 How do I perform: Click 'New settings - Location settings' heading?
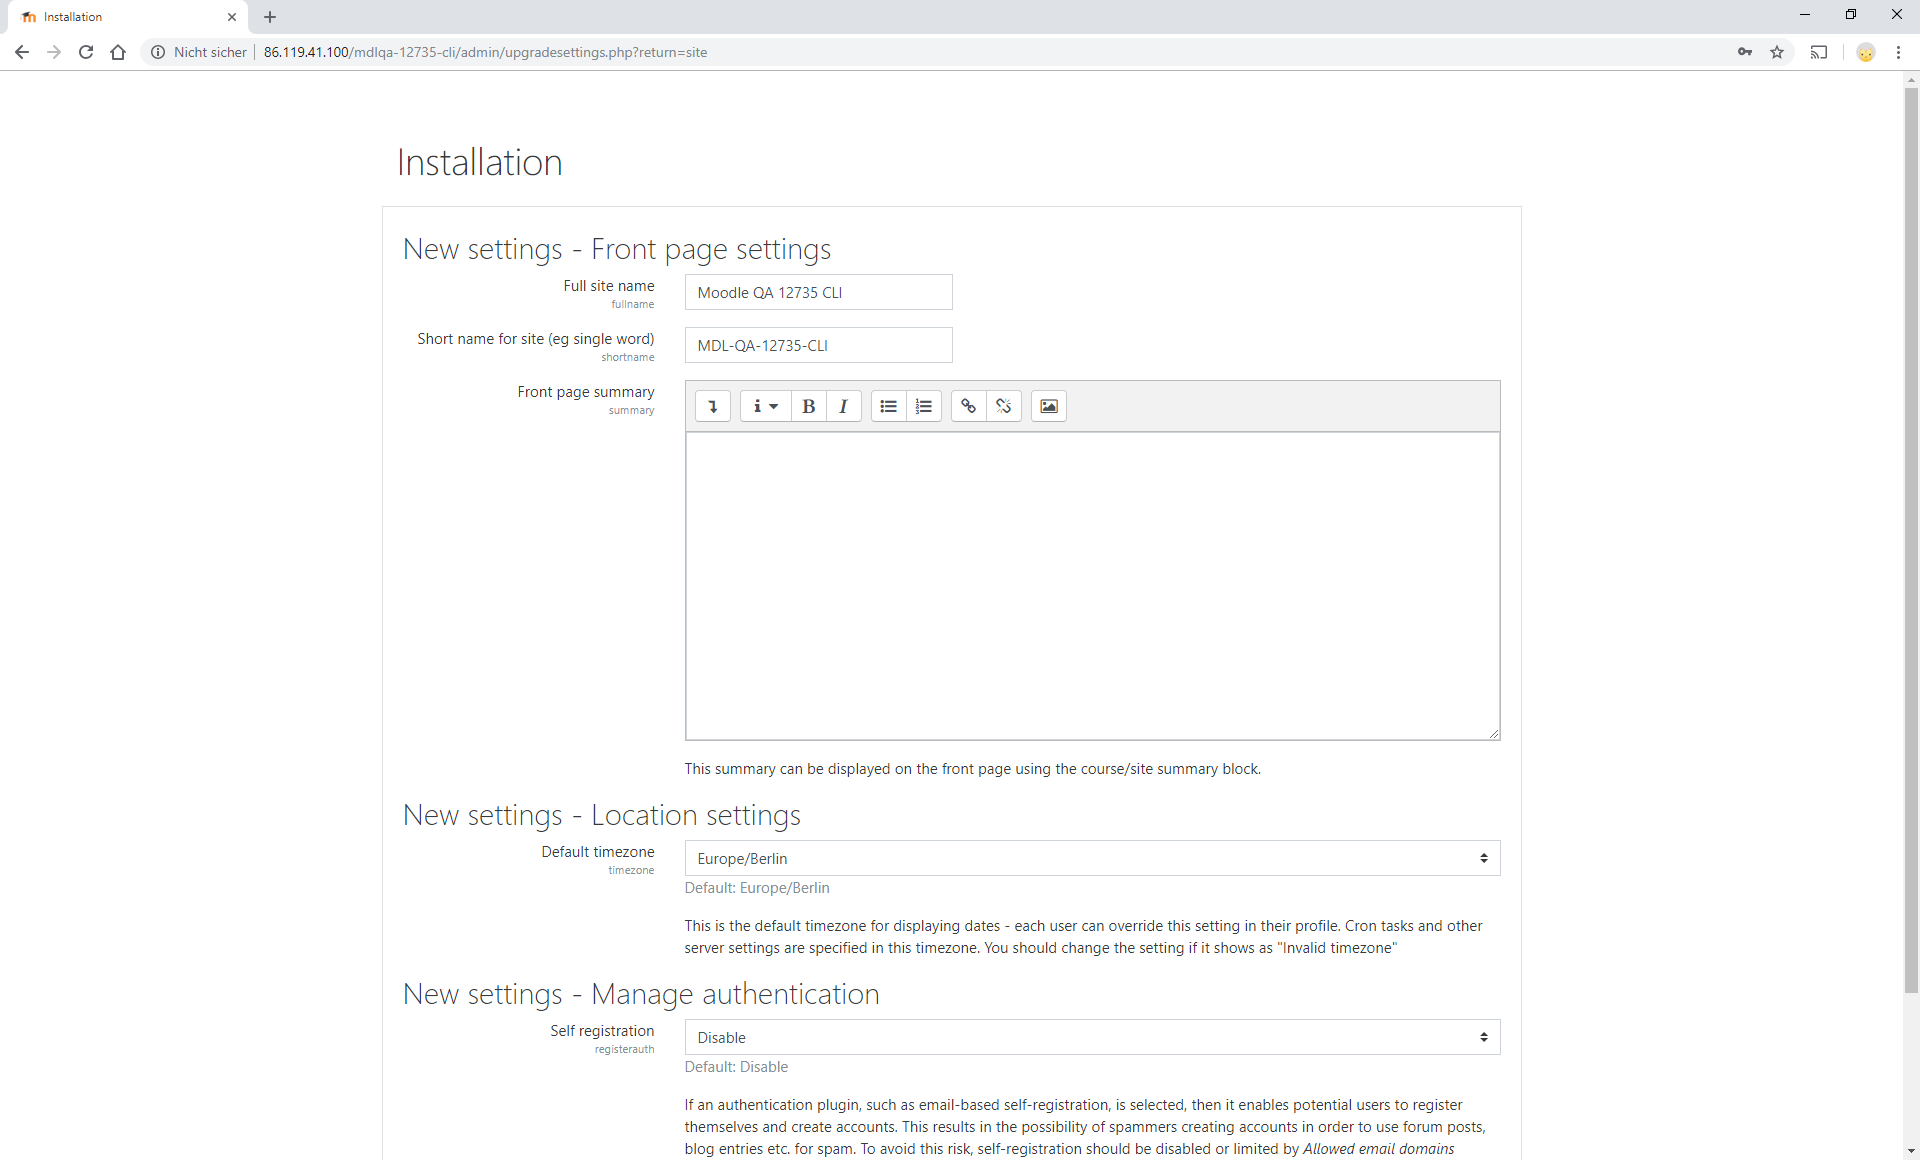602,815
